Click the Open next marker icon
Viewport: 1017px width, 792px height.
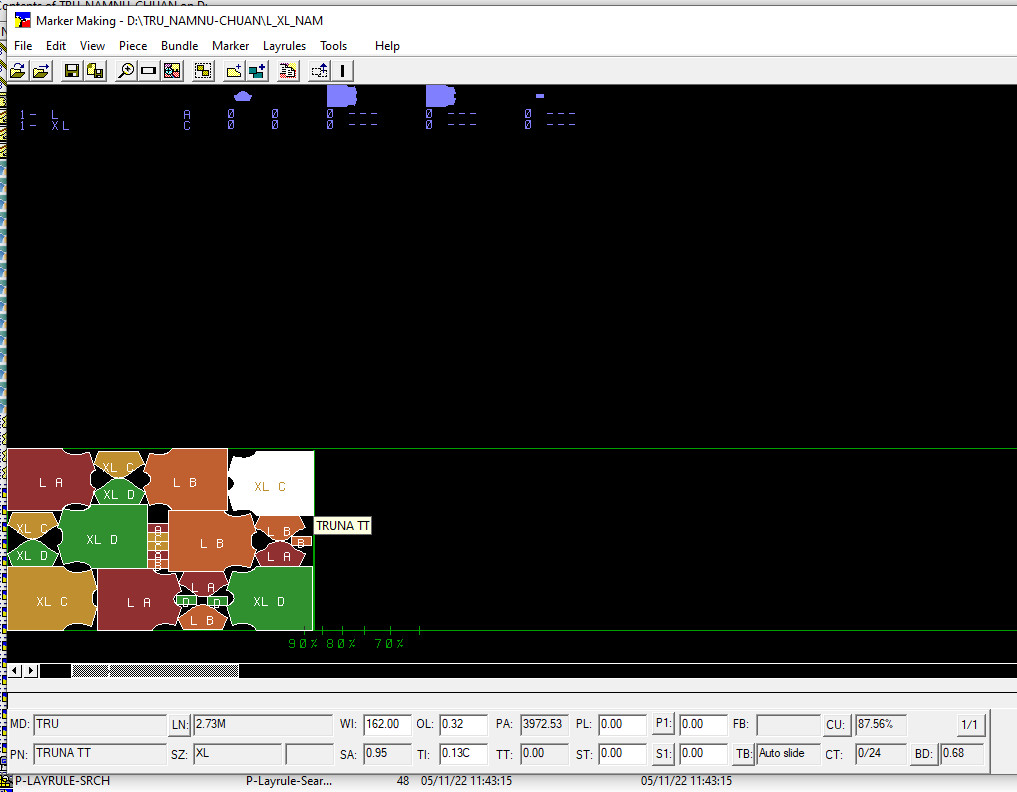click(41, 71)
